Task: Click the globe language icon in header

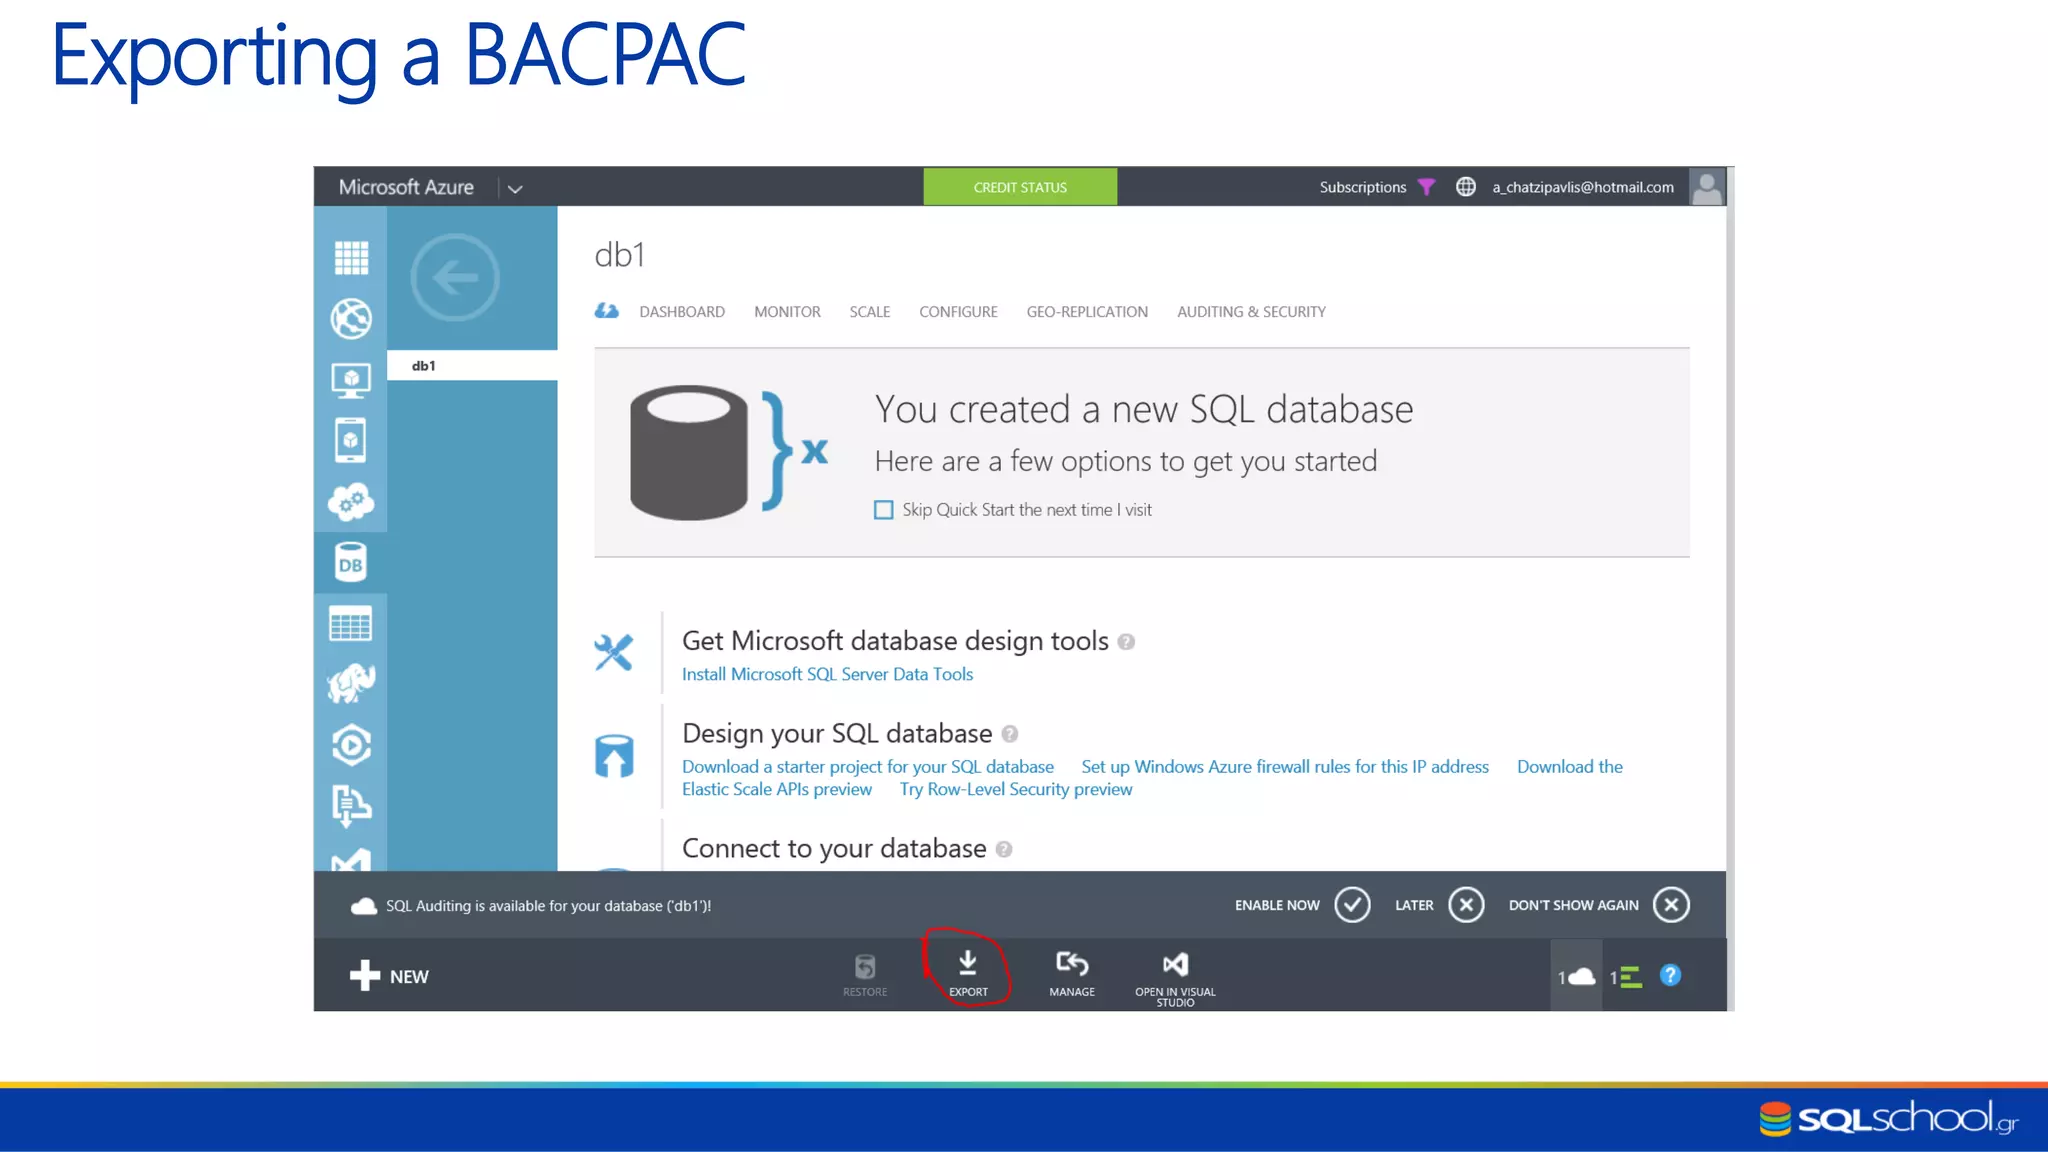Action: [1465, 187]
